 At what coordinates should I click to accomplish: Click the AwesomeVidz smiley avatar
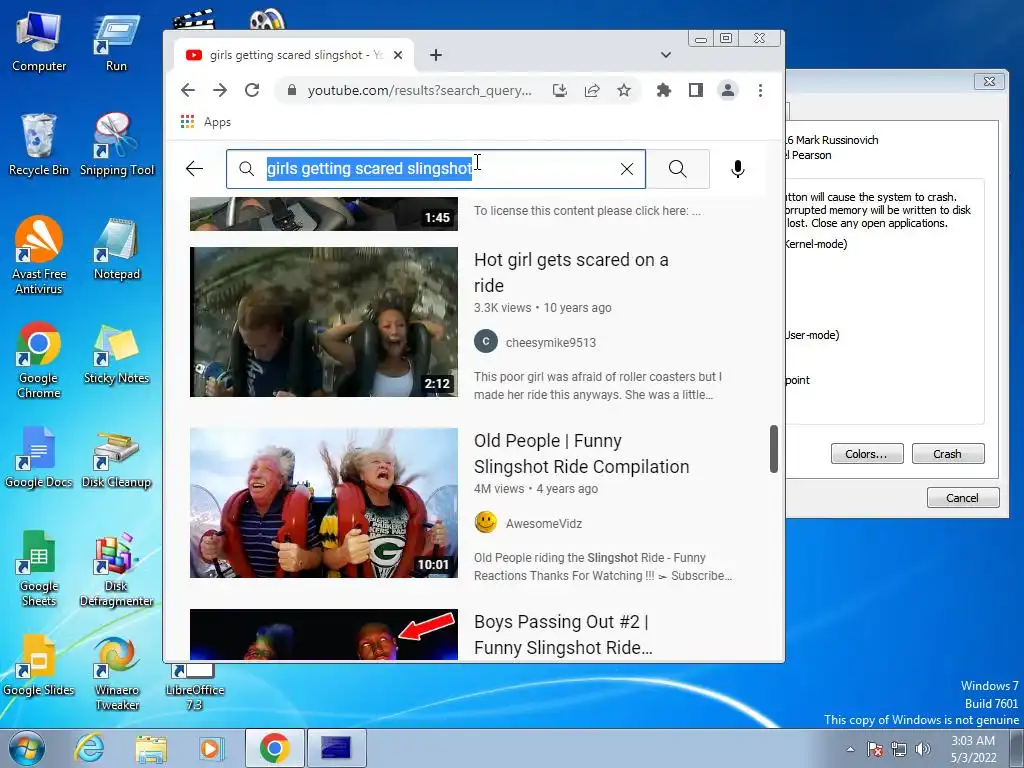click(486, 522)
